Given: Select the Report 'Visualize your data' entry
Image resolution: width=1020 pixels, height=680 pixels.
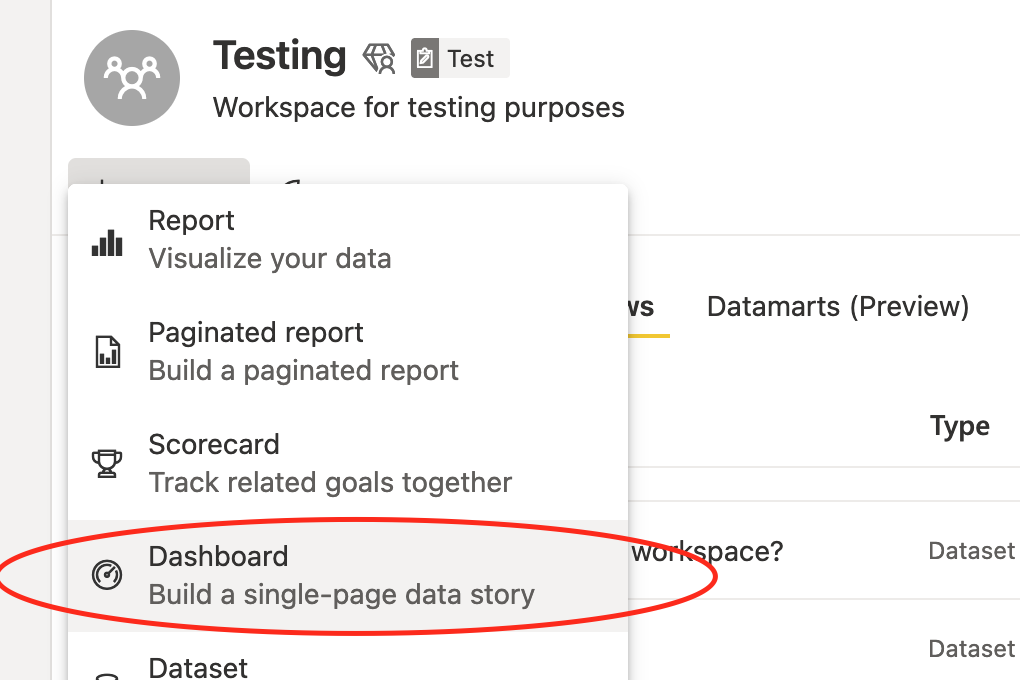Looking at the screenshot, I should coord(348,239).
